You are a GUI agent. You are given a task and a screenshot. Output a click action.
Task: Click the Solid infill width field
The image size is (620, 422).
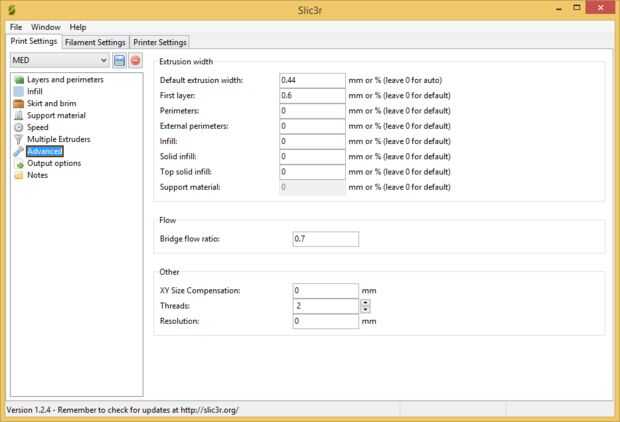(312, 157)
